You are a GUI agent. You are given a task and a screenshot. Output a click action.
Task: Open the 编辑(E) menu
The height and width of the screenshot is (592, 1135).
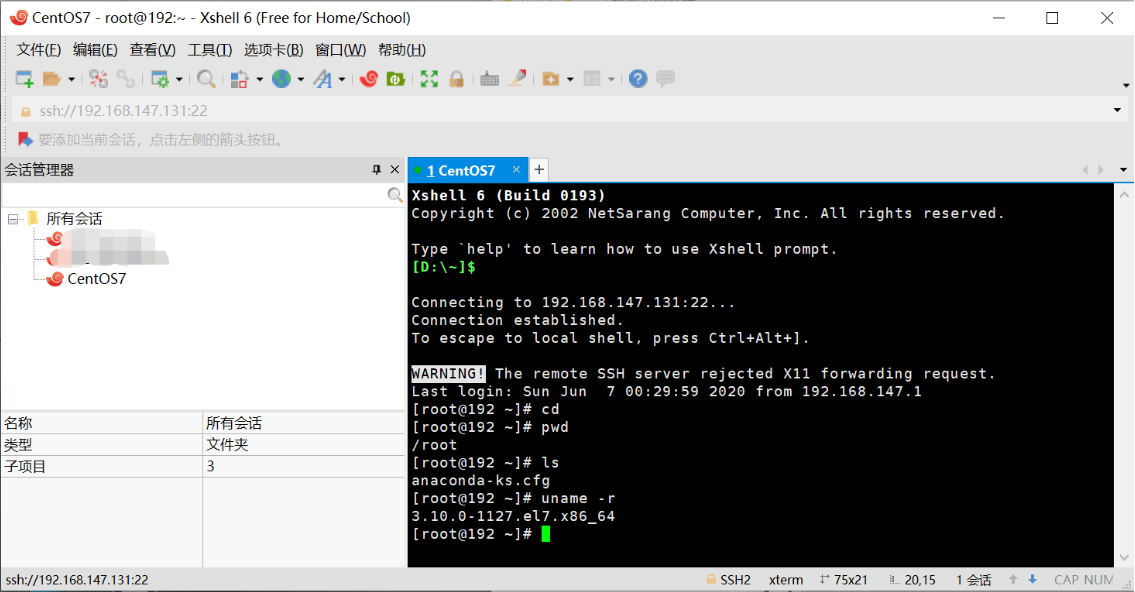click(96, 50)
